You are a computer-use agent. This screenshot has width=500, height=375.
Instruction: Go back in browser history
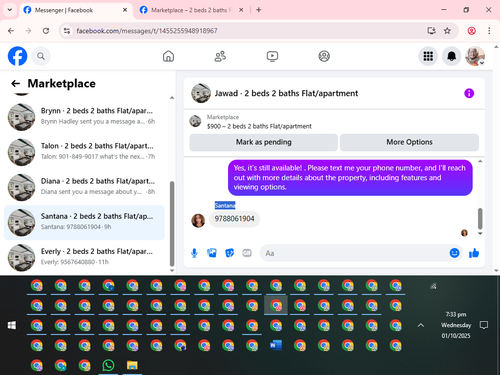point(11,31)
